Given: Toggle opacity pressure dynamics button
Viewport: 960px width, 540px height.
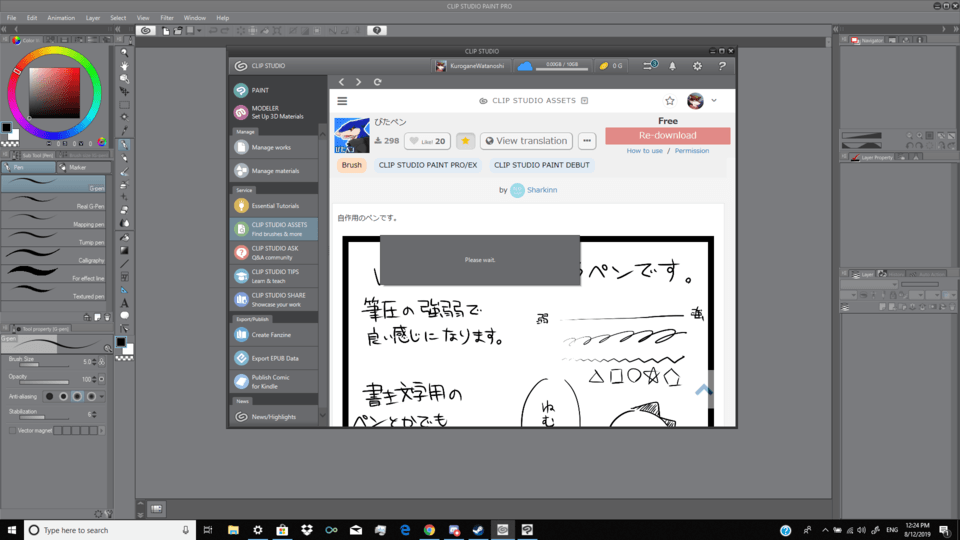Looking at the screenshot, I should [102, 380].
